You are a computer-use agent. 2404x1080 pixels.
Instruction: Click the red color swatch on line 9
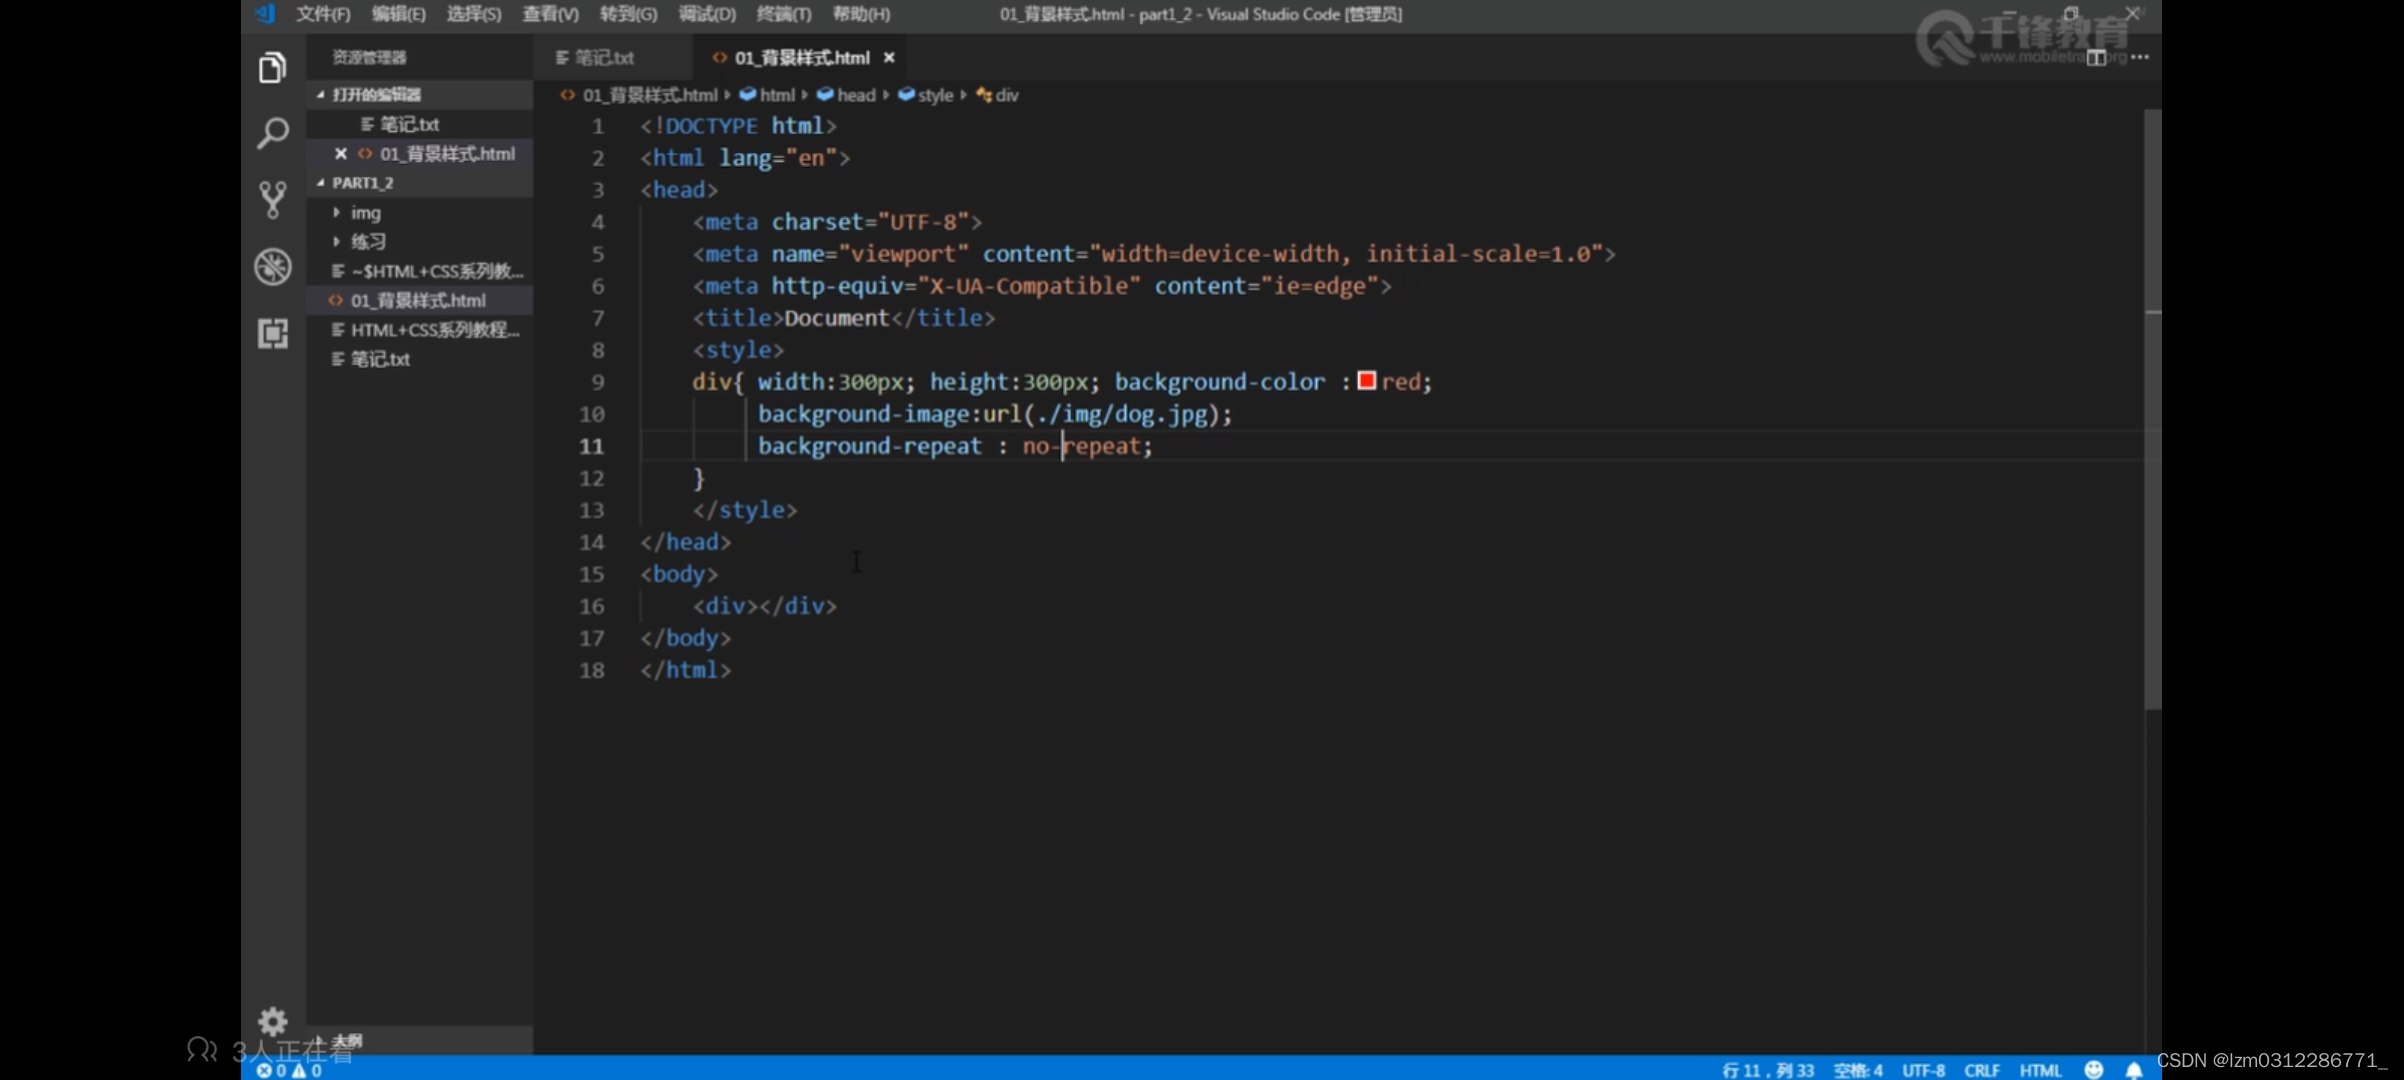1366,381
